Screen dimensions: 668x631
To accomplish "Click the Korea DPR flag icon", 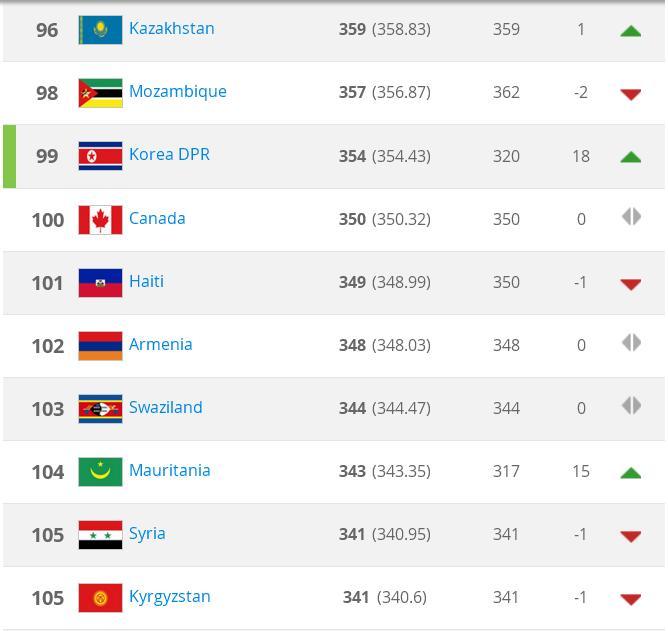I will point(101,156).
